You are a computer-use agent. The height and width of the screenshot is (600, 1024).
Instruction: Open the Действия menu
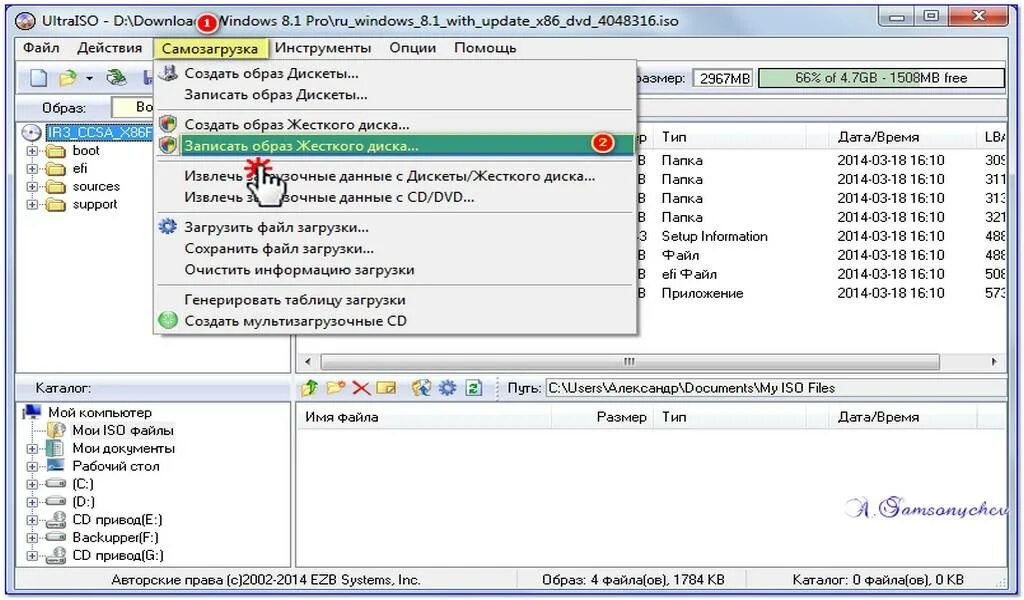(x=109, y=48)
